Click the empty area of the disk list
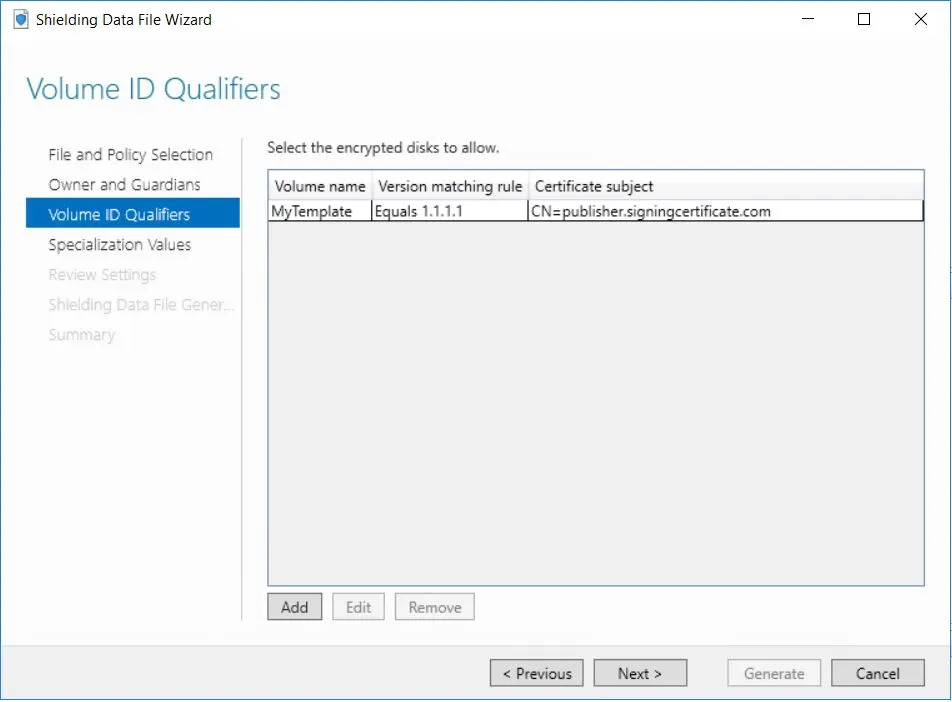This screenshot has height=702, width=952. point(595,400)
